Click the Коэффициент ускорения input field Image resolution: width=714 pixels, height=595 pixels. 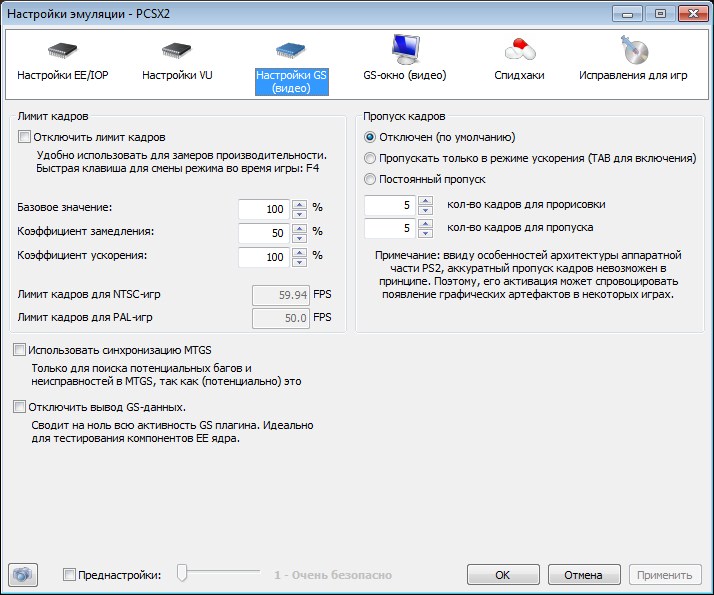click(264, 257)
